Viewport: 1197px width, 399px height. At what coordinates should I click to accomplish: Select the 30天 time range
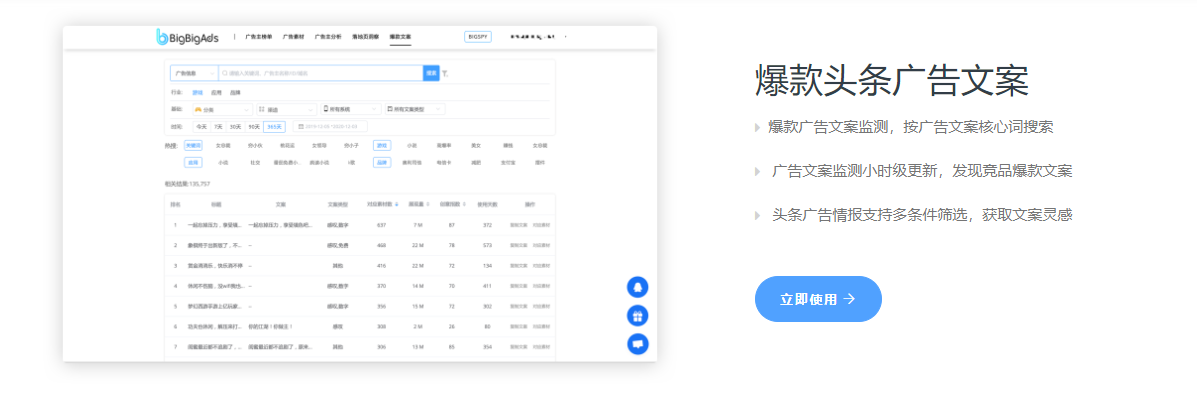(235, 127)
